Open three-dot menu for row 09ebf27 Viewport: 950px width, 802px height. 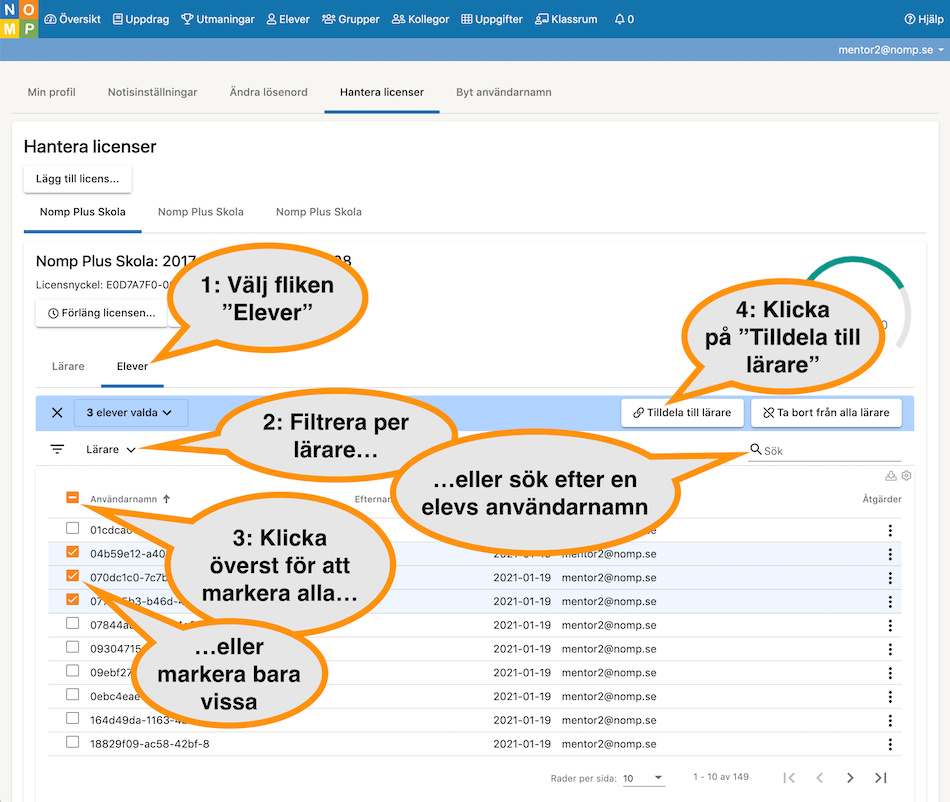(x=890, y=673)
